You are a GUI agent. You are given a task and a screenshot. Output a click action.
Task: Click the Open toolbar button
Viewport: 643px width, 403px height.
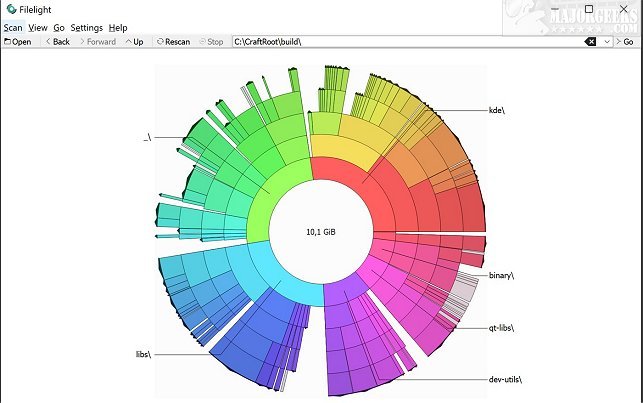pyautogui.click(x=18, y=42)
